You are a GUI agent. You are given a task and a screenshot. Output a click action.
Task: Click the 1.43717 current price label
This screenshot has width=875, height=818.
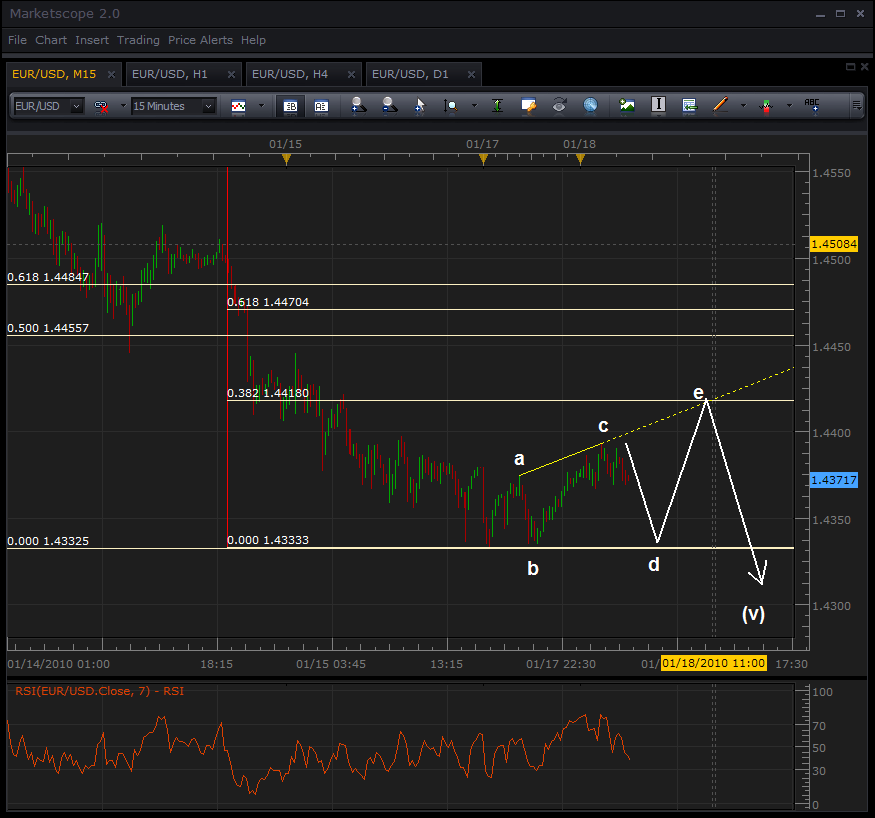click(x=833, y=480)
